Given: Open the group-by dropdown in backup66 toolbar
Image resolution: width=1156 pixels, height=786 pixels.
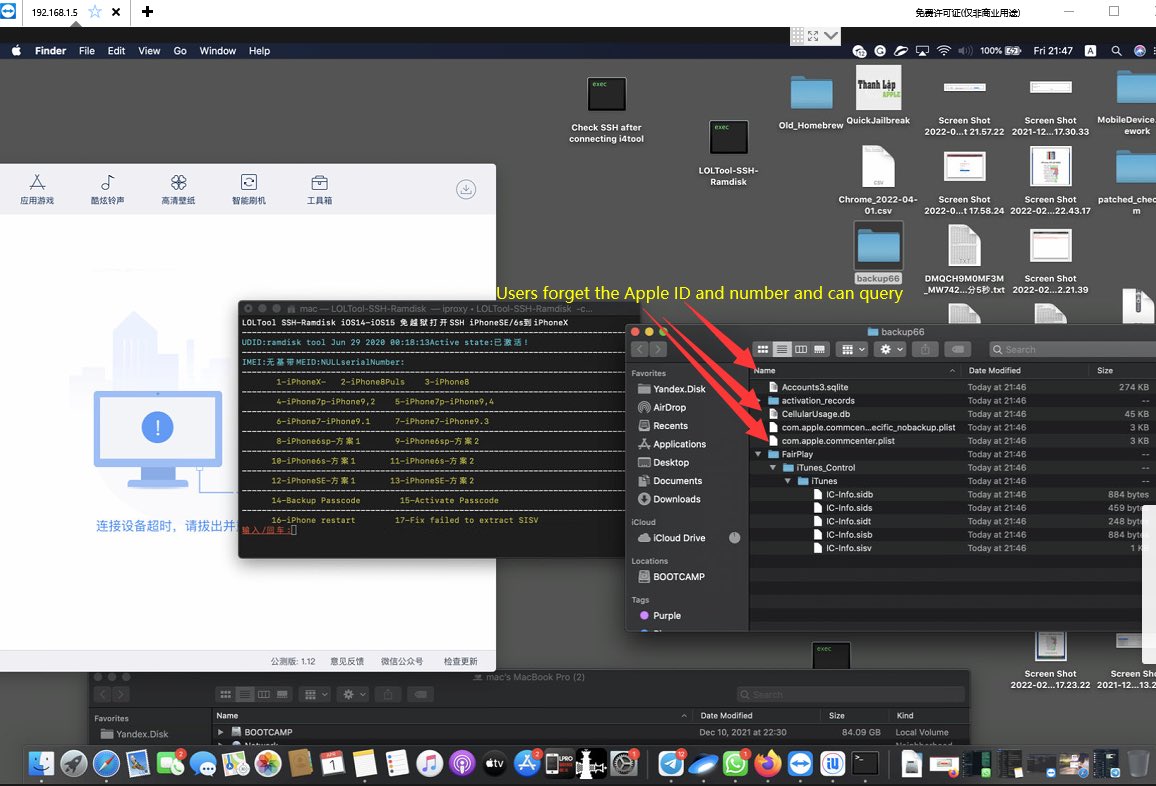Looking at the screenshot, I should click(x=852, y=349).
